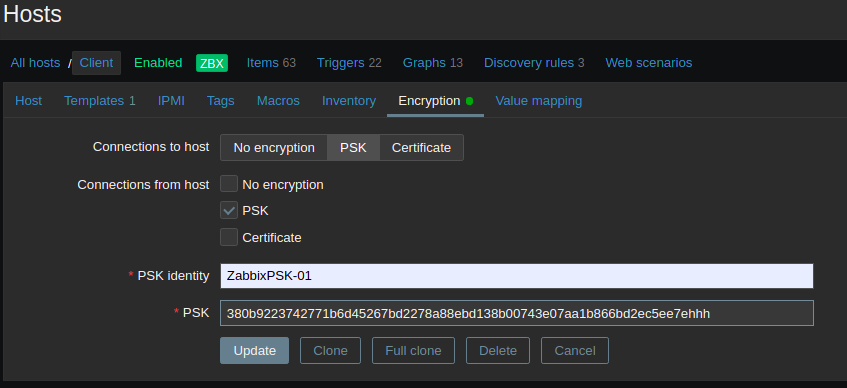Go to the Macros tab
The height and width of the screenshot is (388, 847).
[x=278, y=101]
